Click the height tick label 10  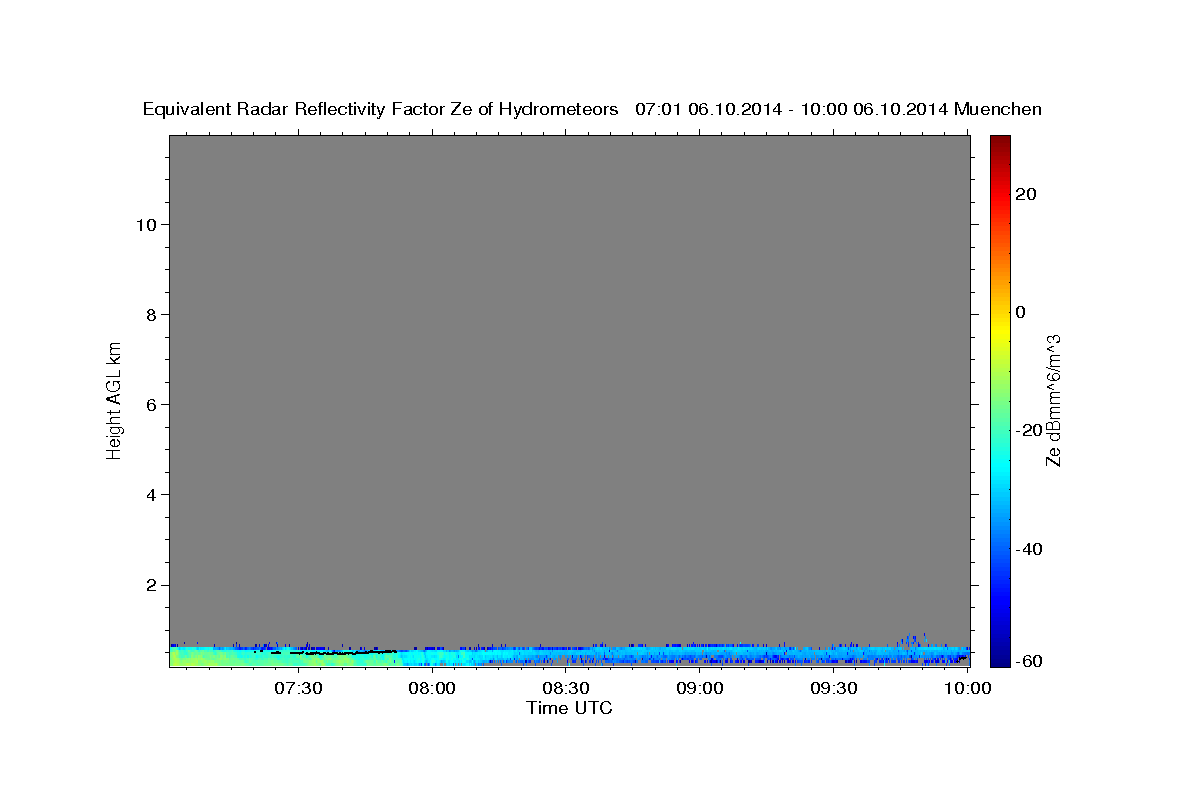(x=145, y=225)
